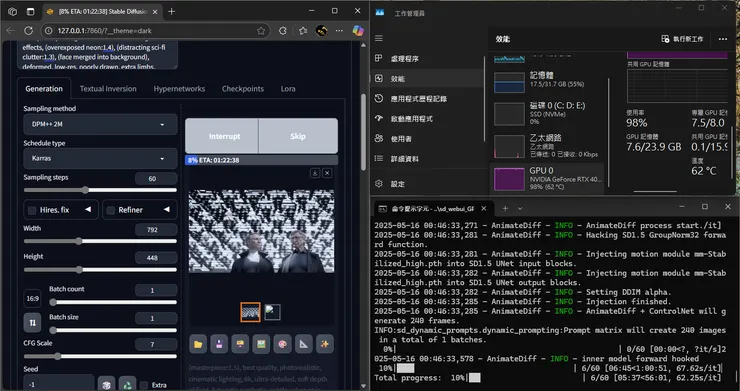Screen dimensions: 740x391
Task: Adjust the Sampling steps slider
Action: tap(101, 190)
